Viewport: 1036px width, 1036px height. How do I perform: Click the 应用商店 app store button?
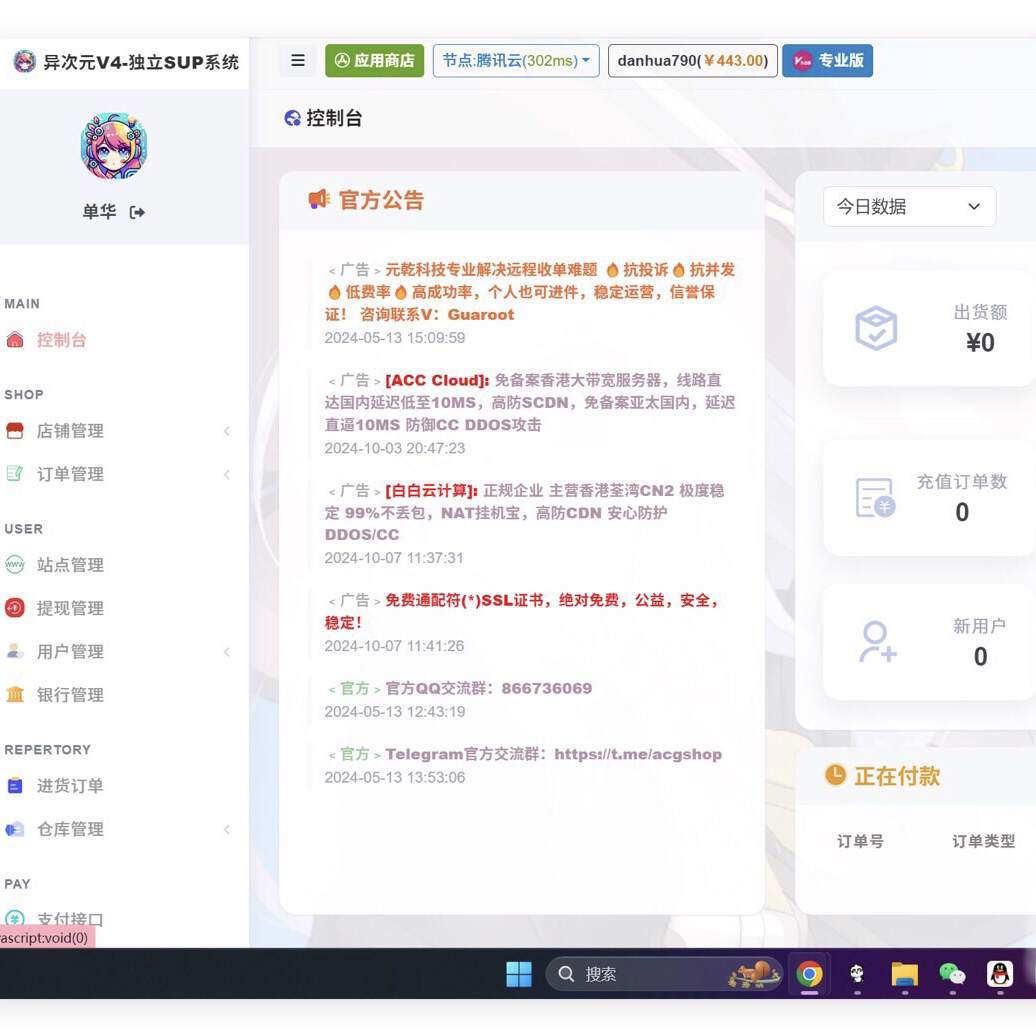pyautogui.click(x=374, y=60)
